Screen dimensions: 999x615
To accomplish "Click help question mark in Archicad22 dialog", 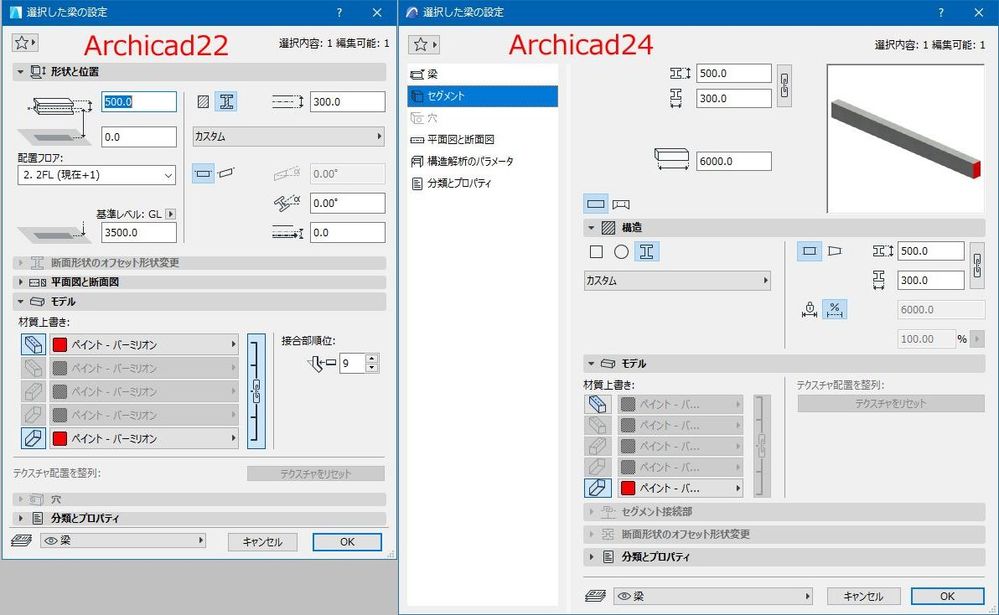I will point(339,12).
